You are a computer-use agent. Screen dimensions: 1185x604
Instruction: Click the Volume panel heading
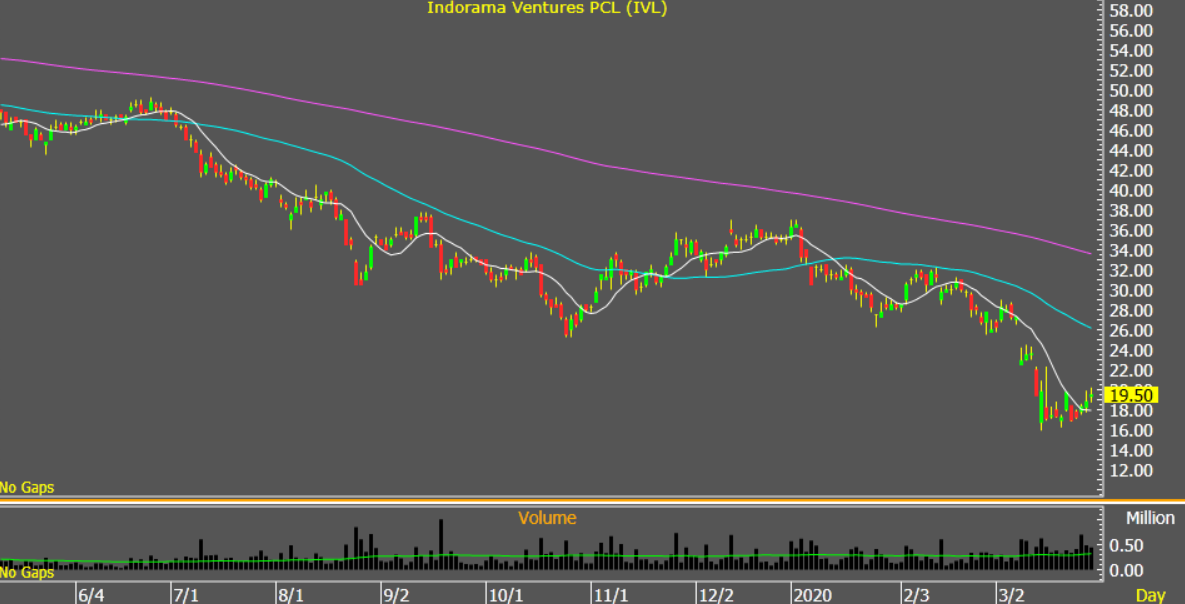coord(547,518)
